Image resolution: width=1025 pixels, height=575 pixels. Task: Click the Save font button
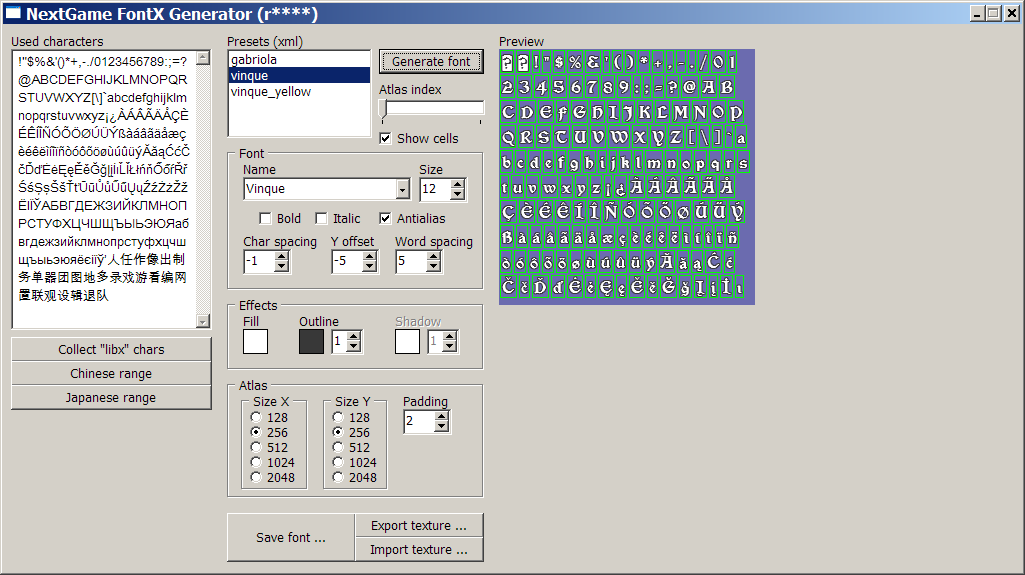pos(291,538)
